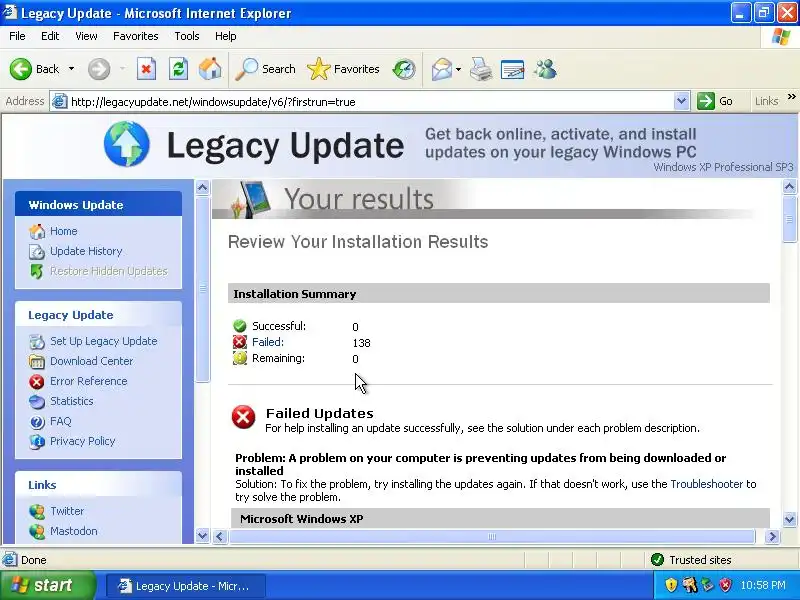
Task: Click the green Successful check icon
Action: pos(239,326)
